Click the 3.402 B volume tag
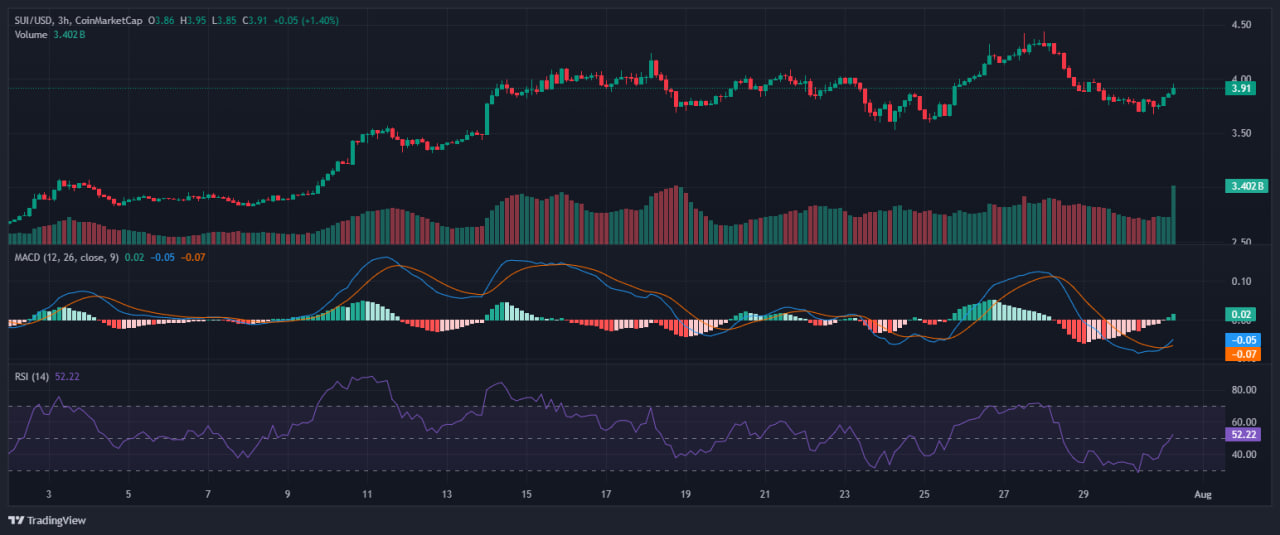 pos(1243,186)
